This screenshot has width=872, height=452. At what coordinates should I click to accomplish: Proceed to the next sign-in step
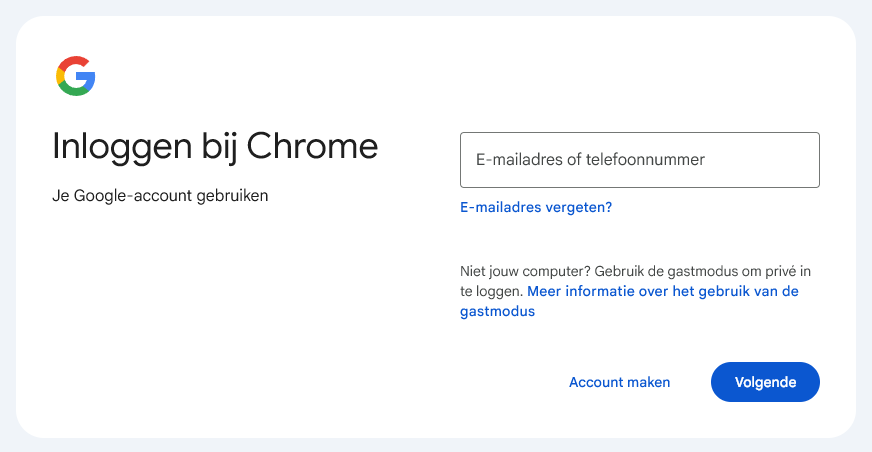pyautogui.click(x=765, y=382)
